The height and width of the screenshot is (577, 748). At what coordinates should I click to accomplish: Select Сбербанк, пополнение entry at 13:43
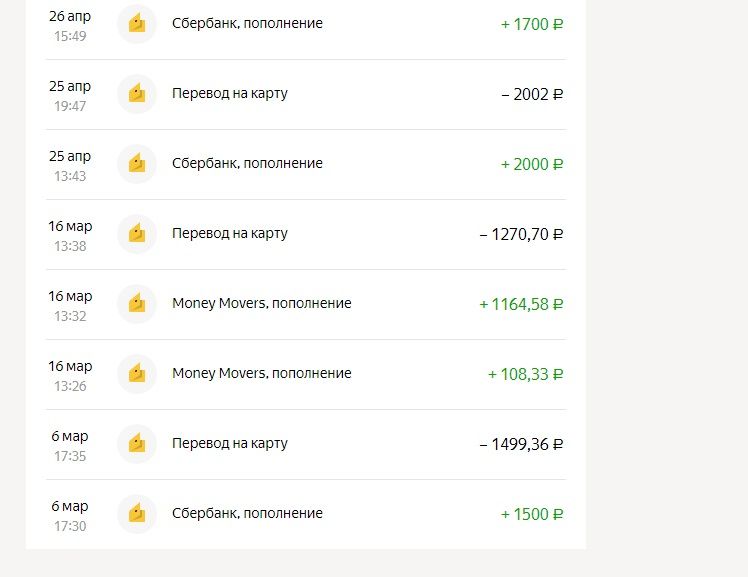tap(247, 163)
